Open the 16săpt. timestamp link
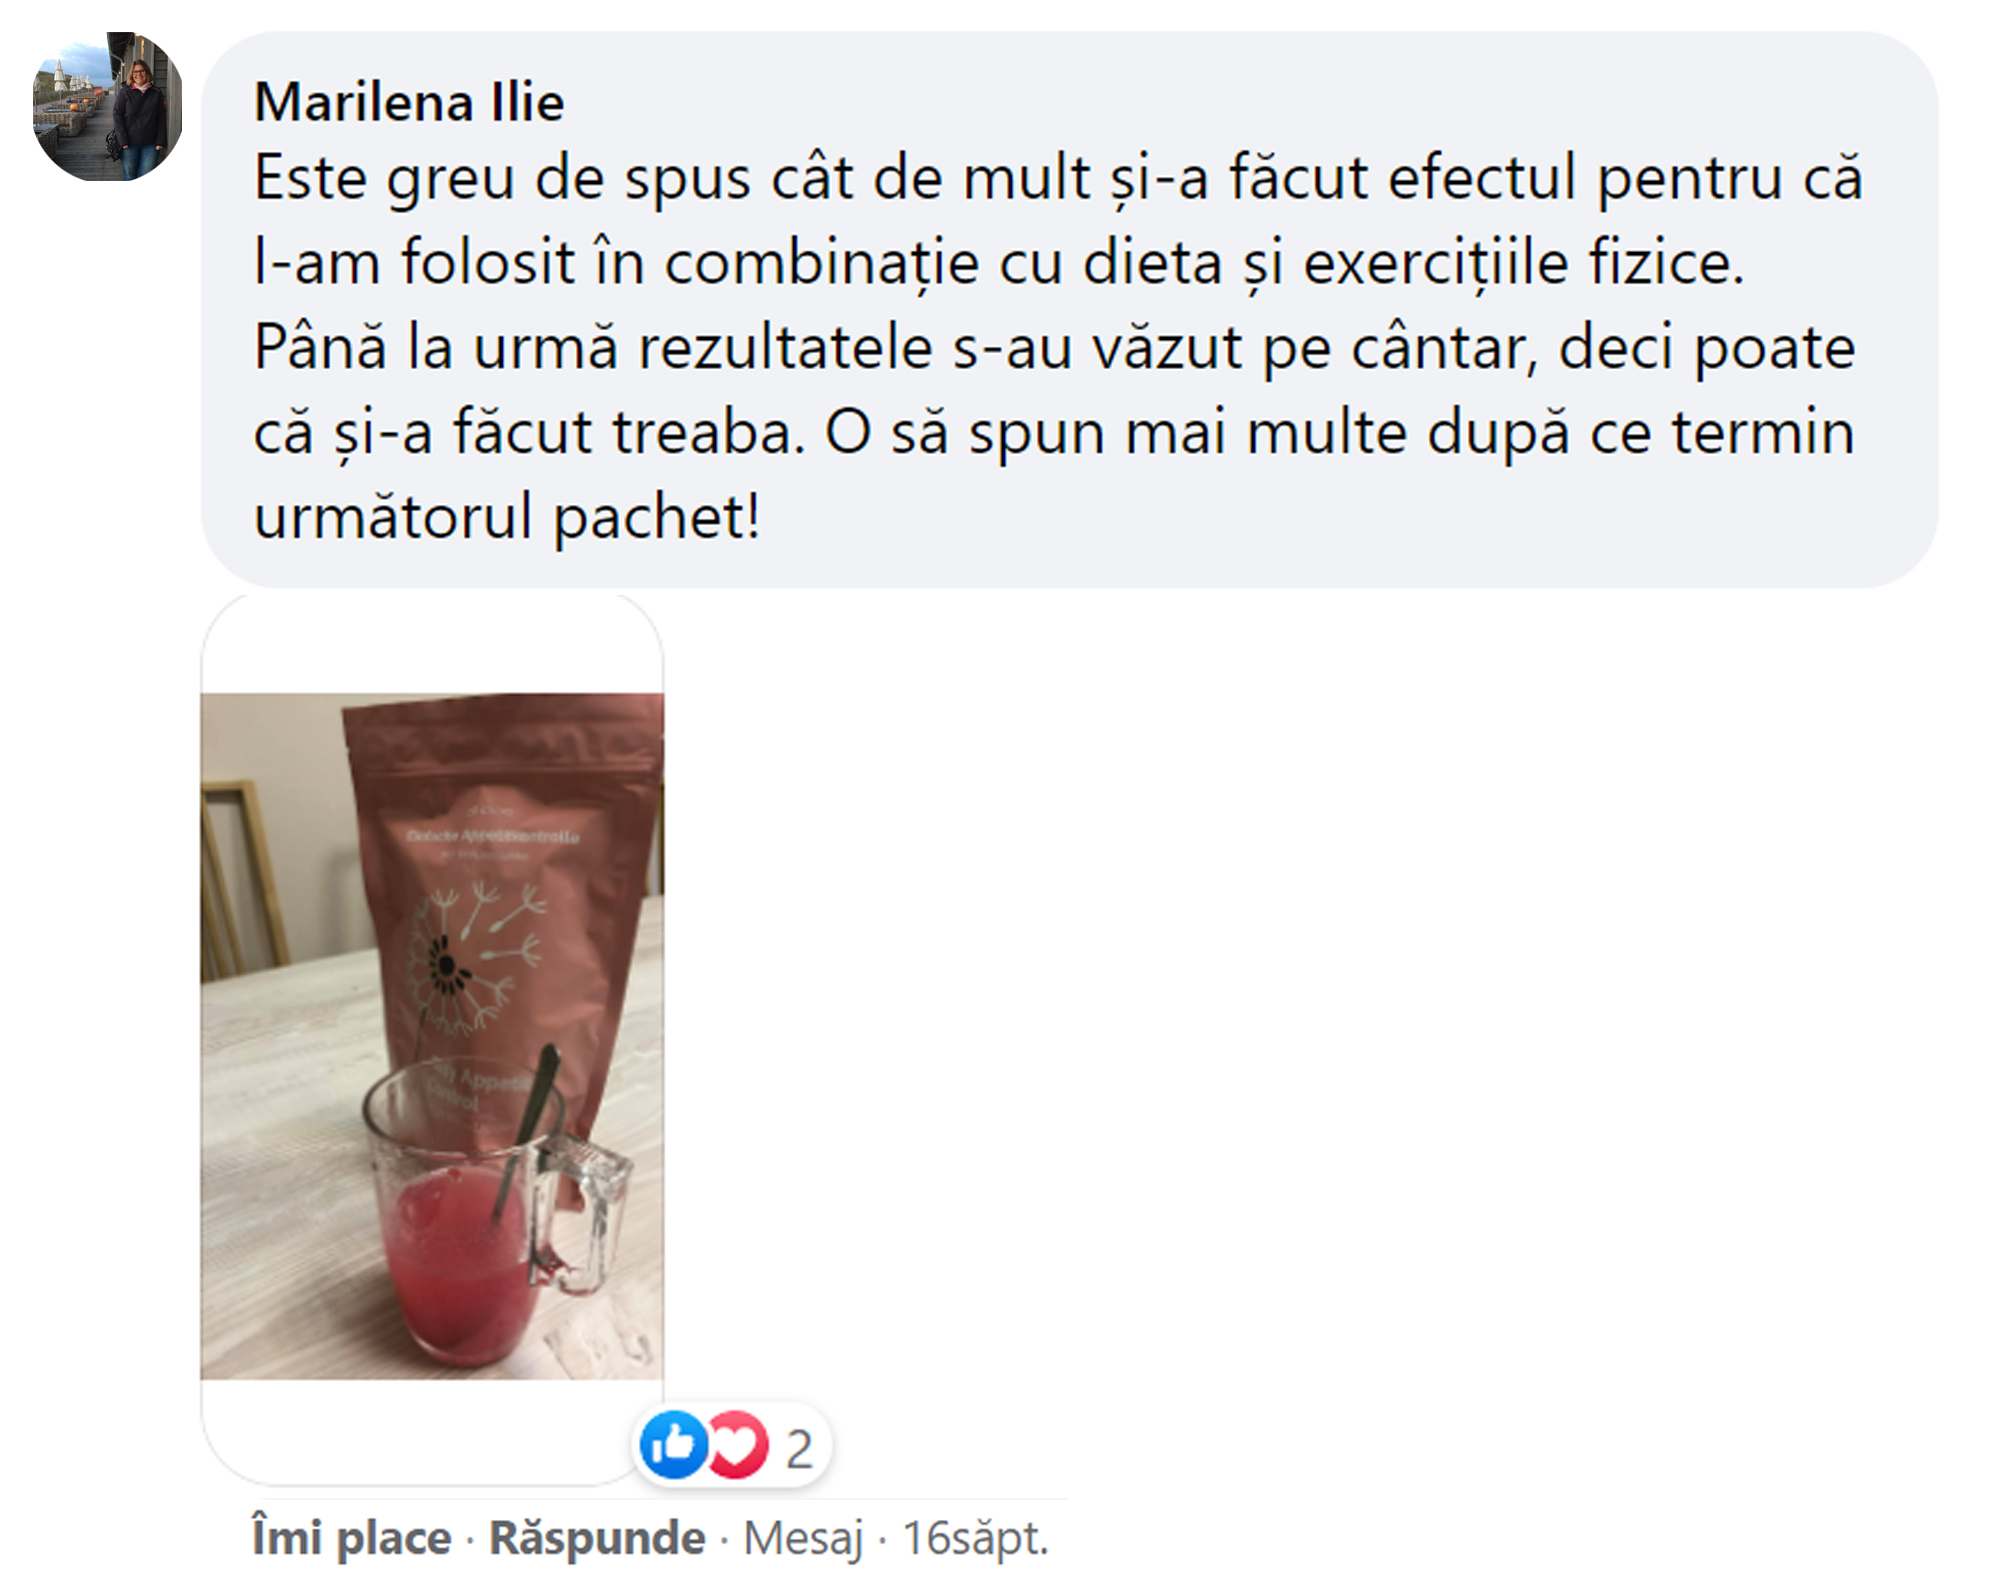The image size is (2000, 1590). (x=975, y=1538)
